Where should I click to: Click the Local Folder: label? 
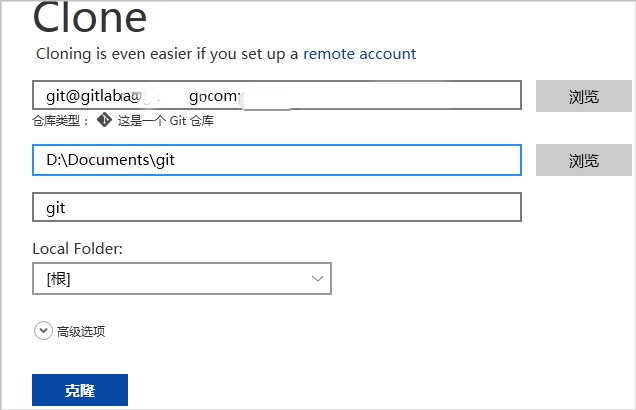pos(77,248)
